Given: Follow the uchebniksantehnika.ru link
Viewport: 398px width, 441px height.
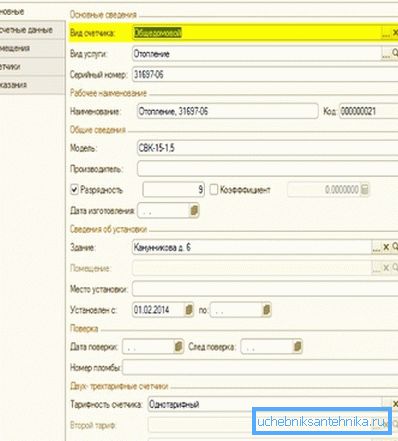Looking at the screenshot, I should click(321, 422).
